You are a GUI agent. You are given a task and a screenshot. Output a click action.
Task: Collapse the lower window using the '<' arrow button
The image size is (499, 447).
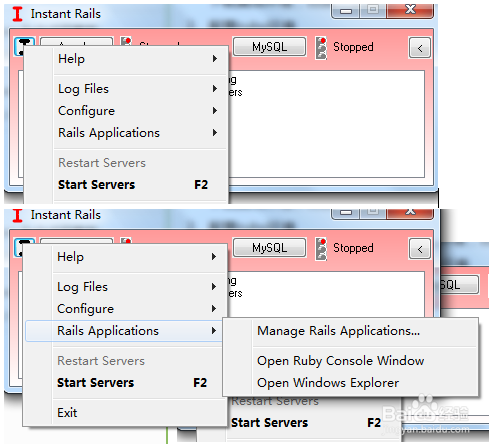point(420,249)
